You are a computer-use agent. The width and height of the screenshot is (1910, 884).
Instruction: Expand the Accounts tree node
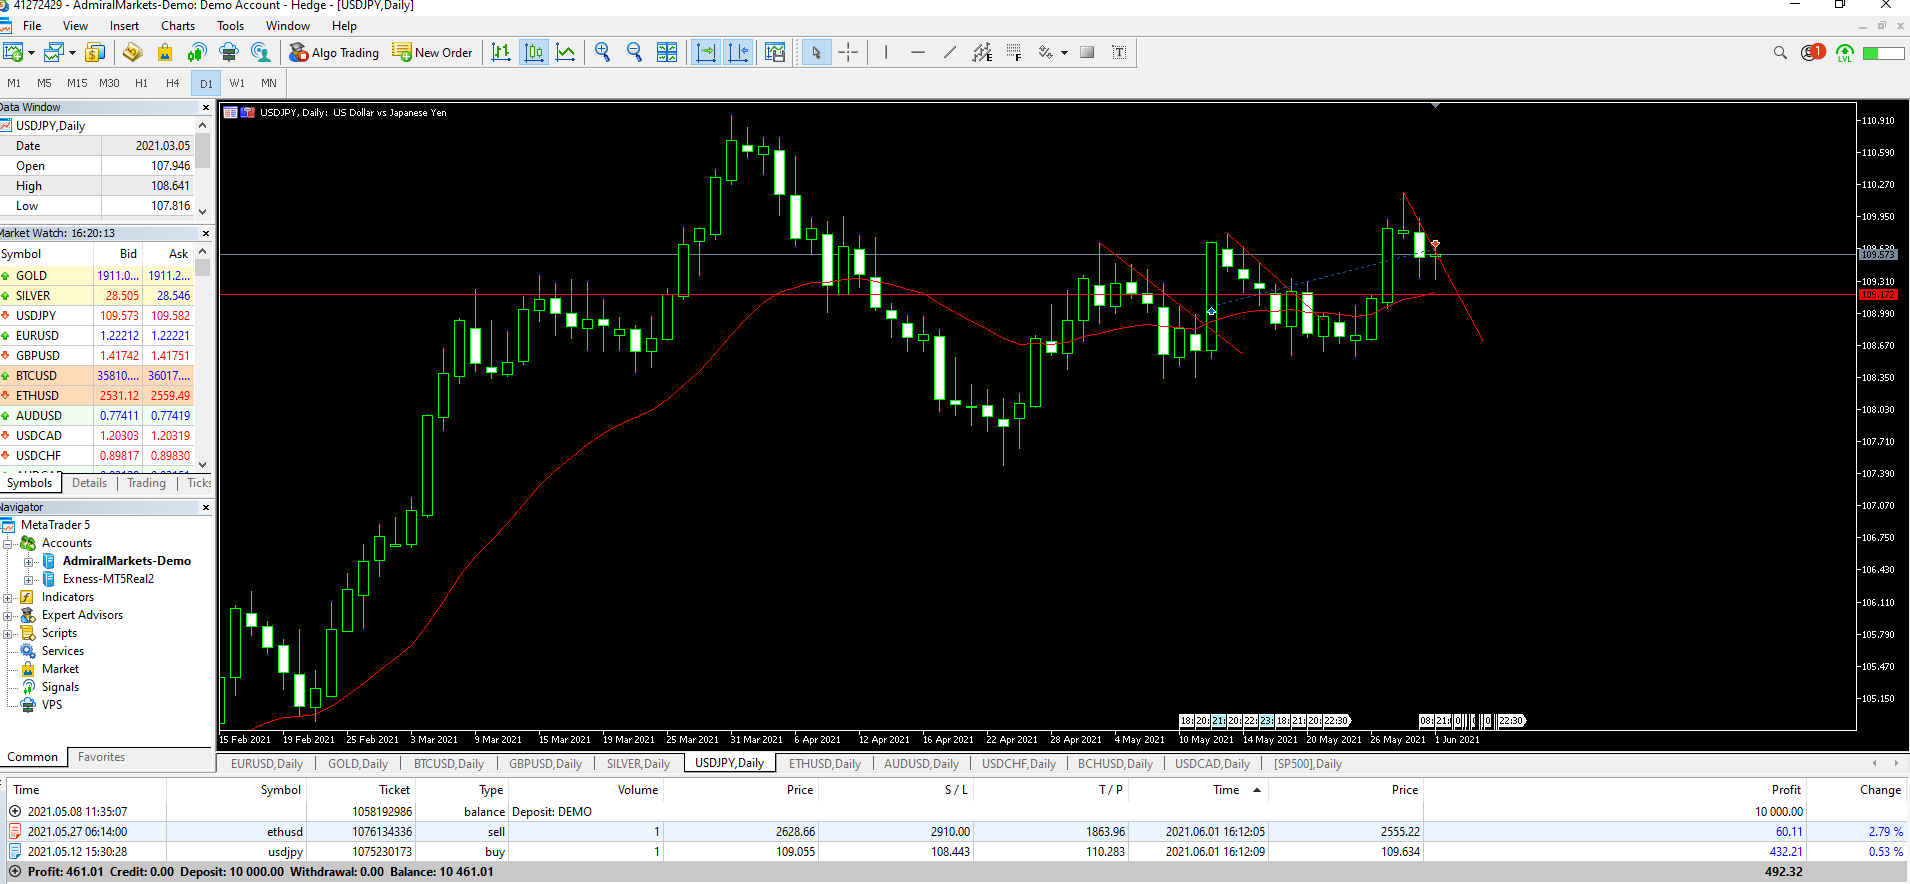8,543
